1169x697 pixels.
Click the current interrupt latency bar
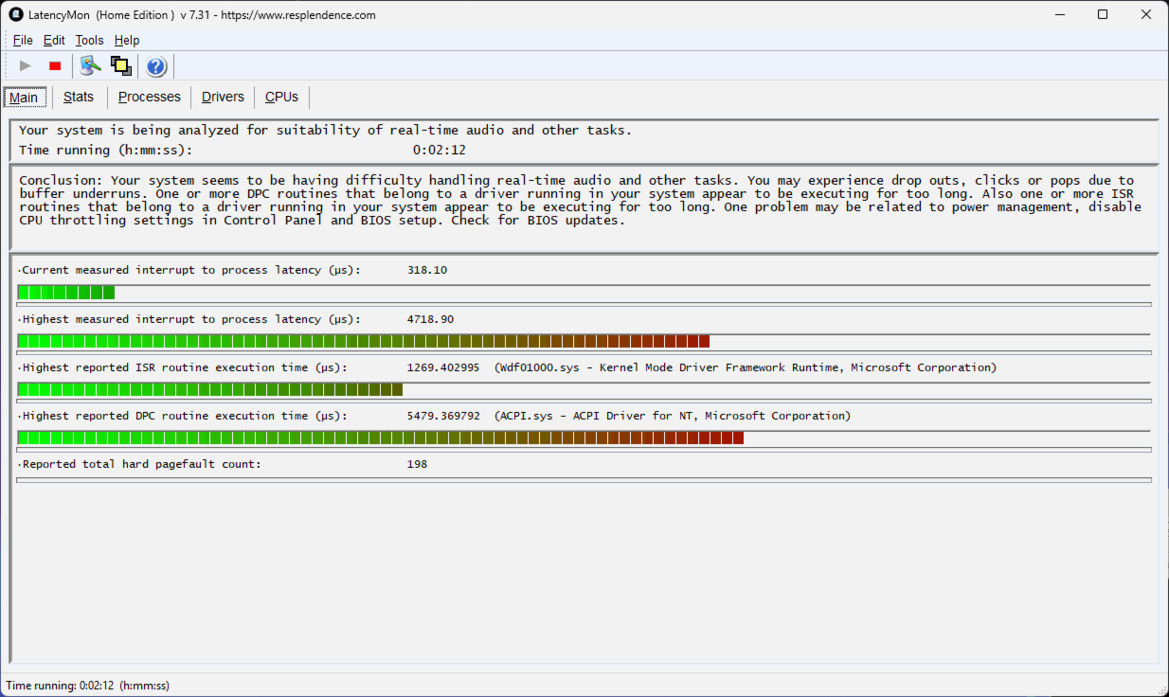(66, 292)
